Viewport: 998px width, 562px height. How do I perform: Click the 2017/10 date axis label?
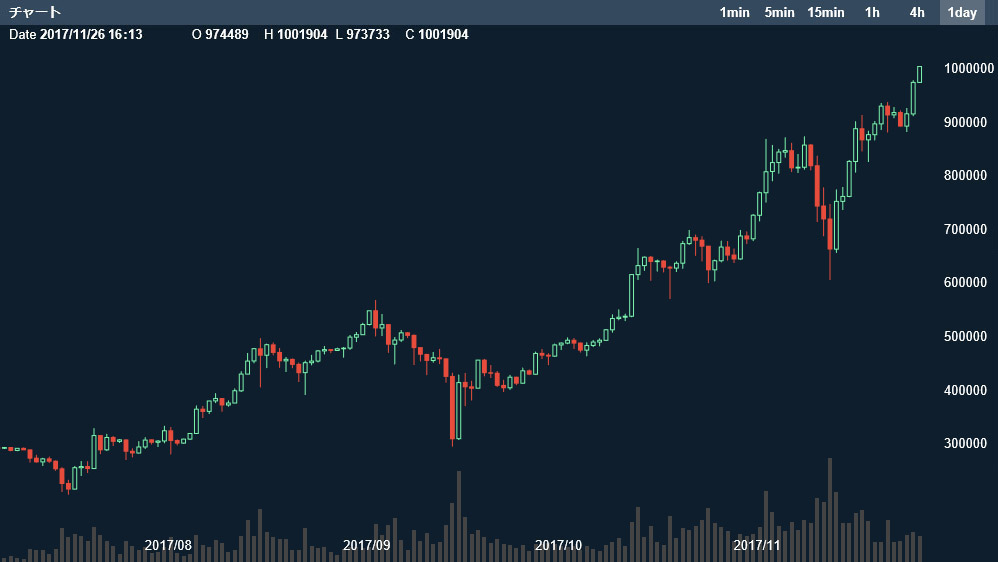click(558, 545)
